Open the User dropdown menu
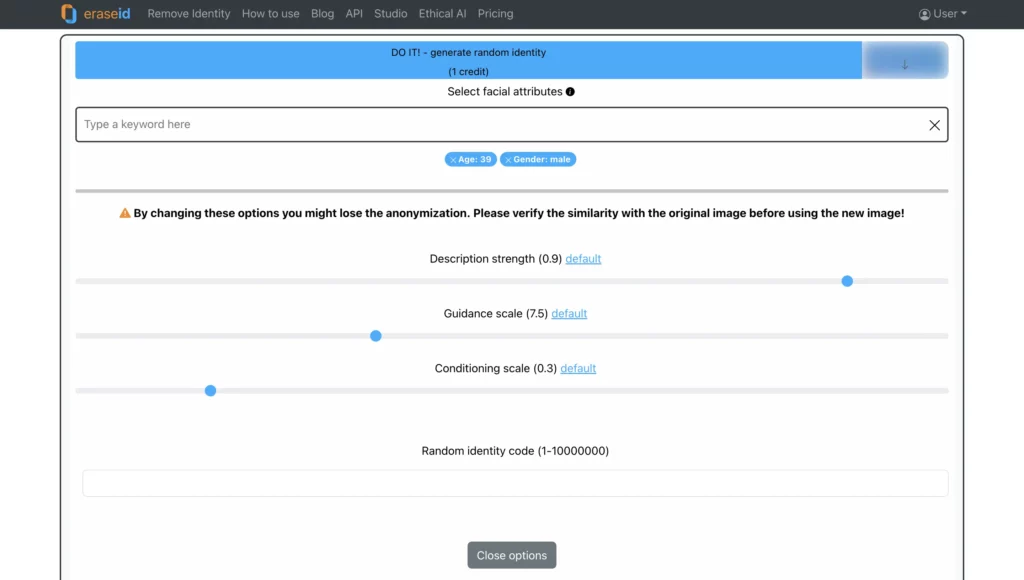Screen dimensions: 1024x580 944,14
